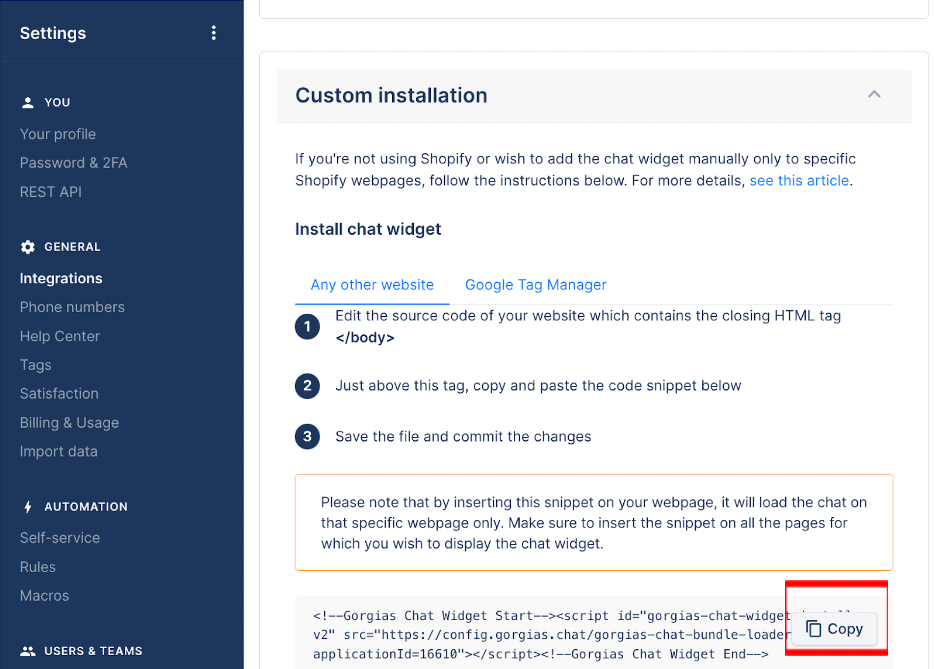This screenshot has width=935, height=669.
Task: Click the Custom installation heading
Action: pos(391,95)
